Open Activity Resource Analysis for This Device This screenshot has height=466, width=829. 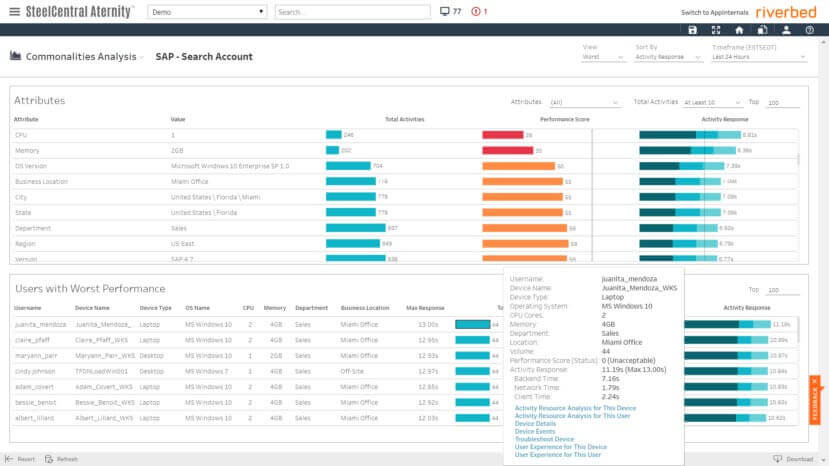click(575, 408)
